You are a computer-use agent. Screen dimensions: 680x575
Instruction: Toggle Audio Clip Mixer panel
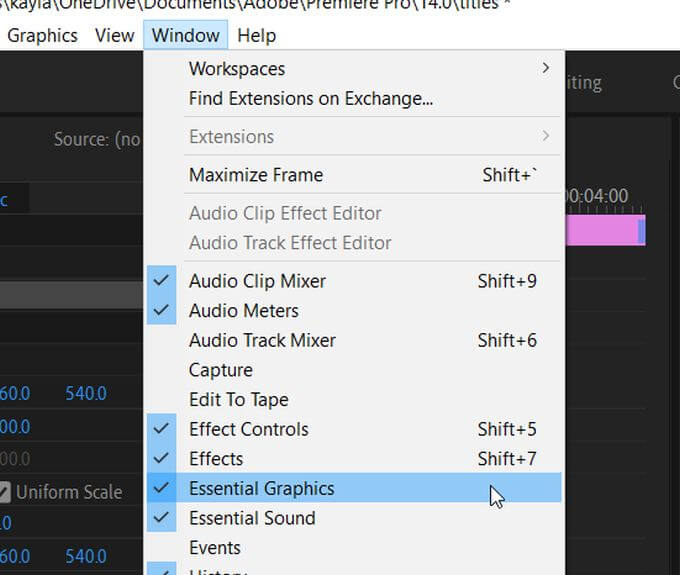pos(257,281)
